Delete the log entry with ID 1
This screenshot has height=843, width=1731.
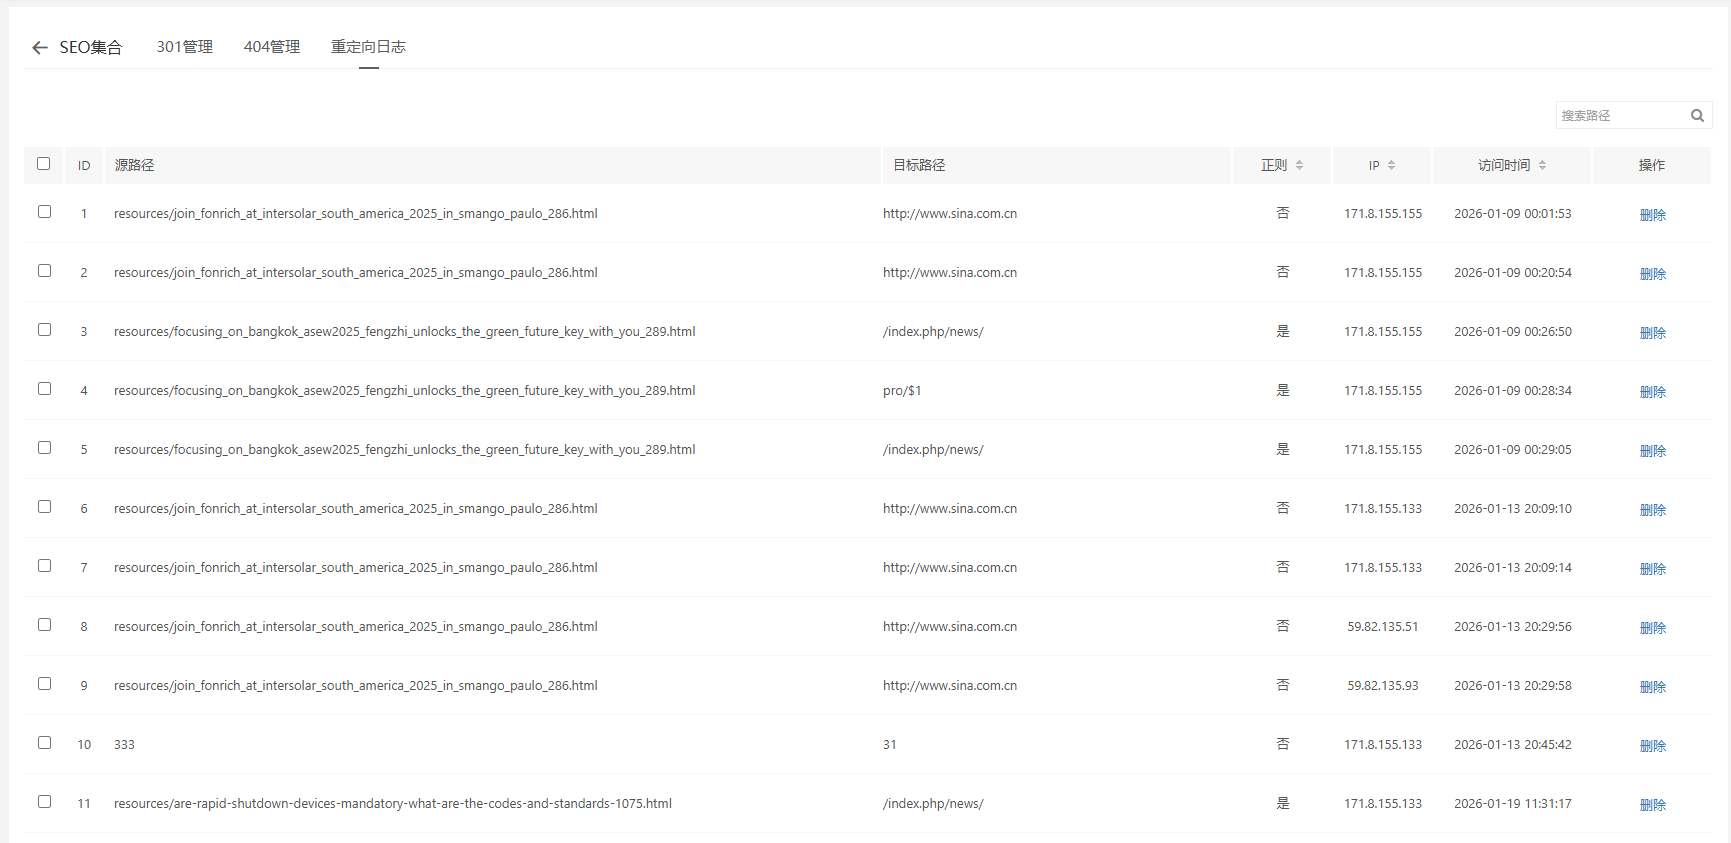point(1652,215)
